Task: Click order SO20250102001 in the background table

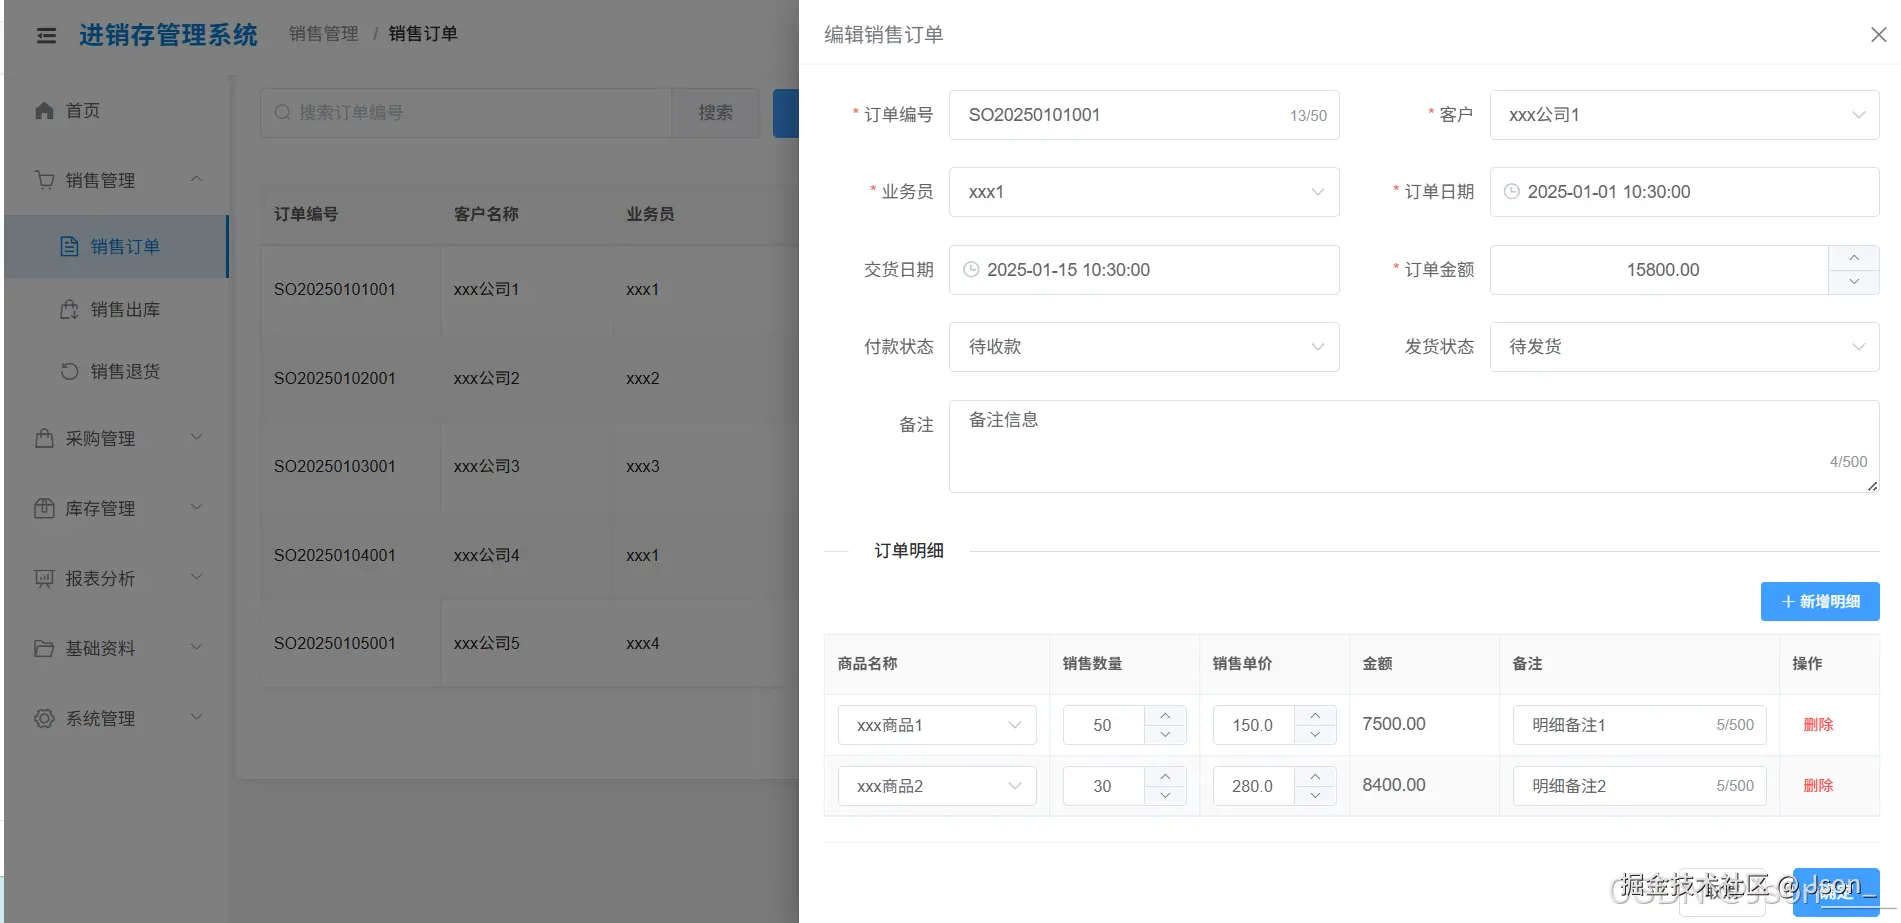Action: (x=335, y=379)
